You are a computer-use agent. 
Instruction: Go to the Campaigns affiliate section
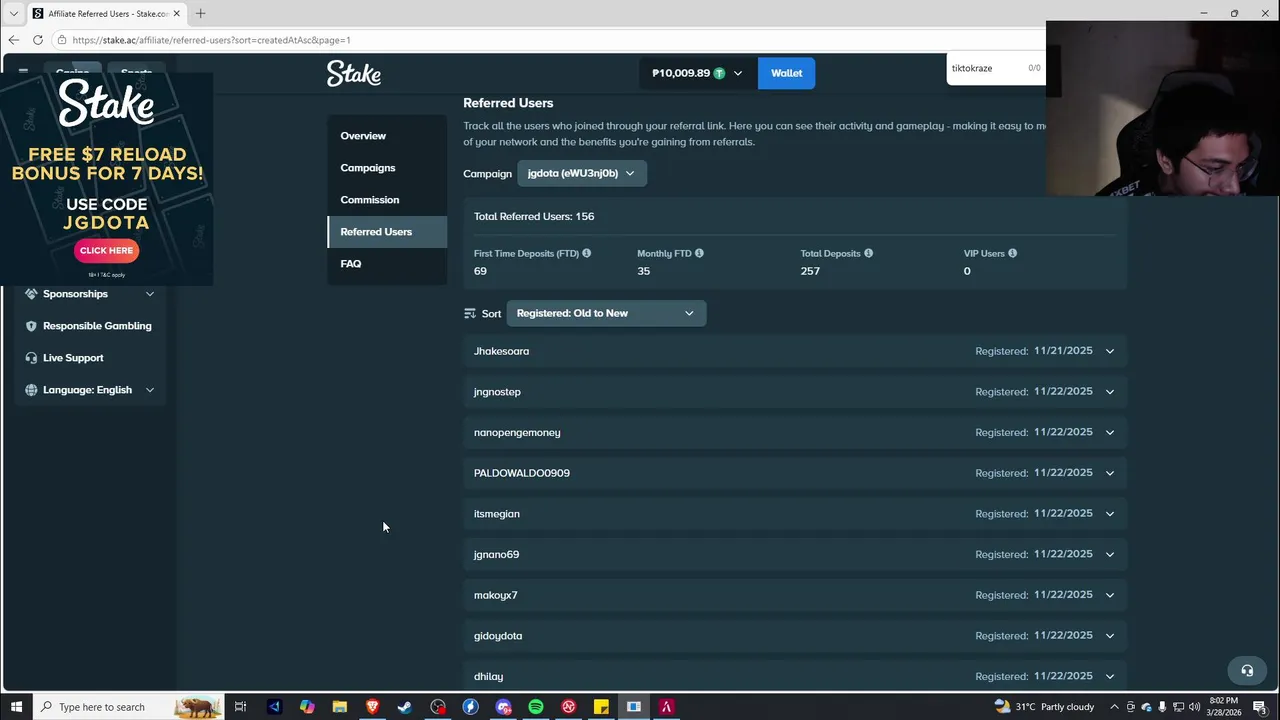click(387, 168)
